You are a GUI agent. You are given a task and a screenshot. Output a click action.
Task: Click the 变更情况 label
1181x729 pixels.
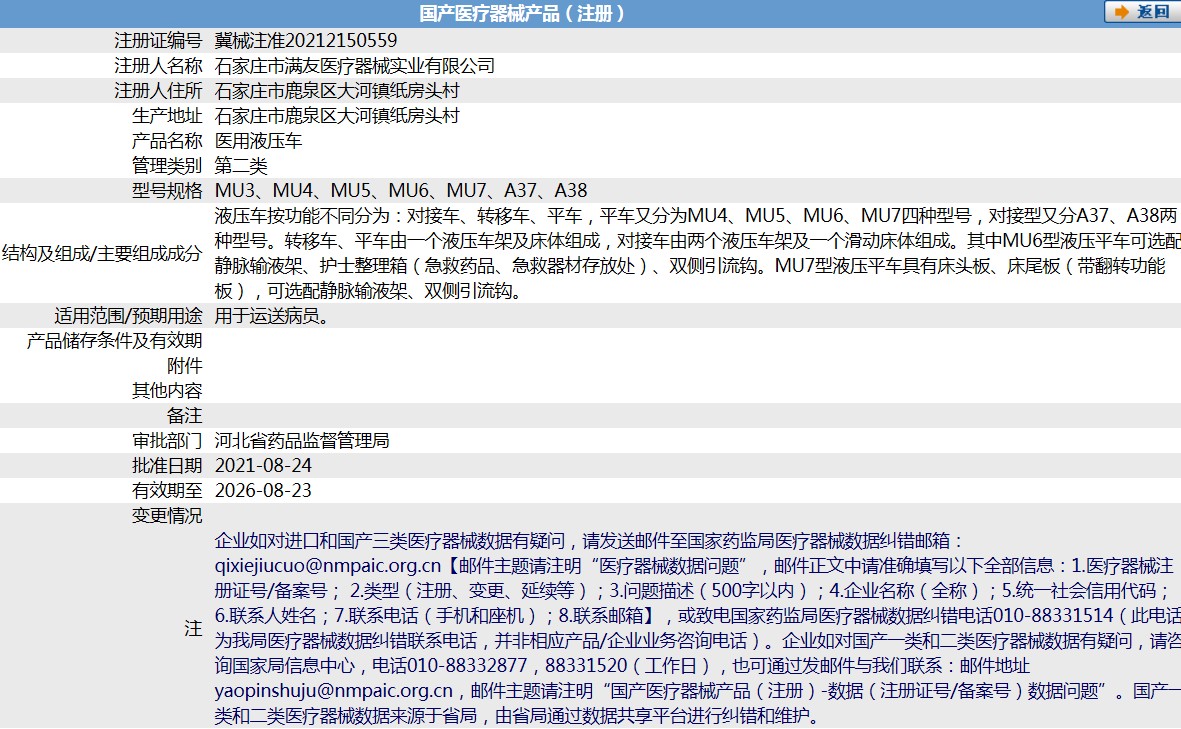click(x=167, y=516)
